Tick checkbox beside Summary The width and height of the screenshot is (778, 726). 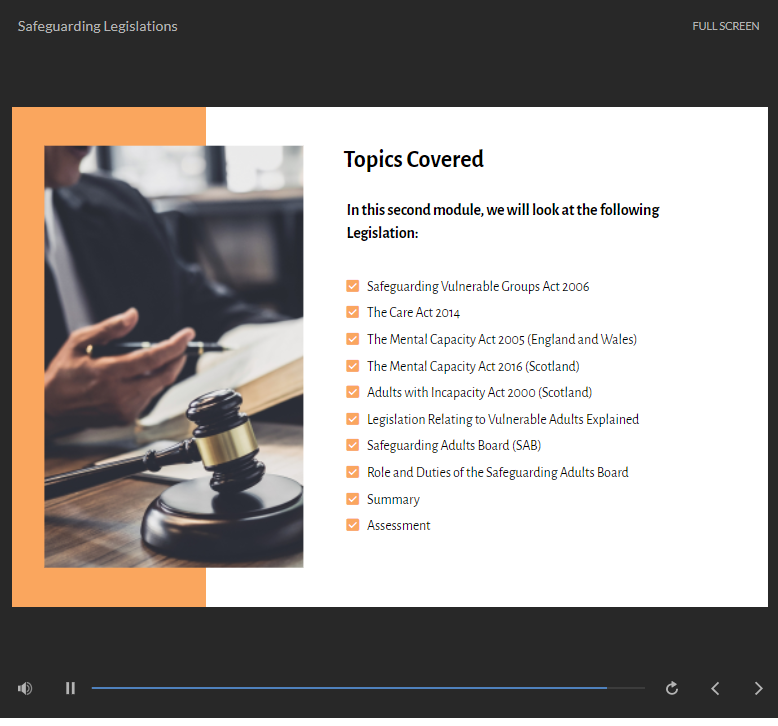352,499
